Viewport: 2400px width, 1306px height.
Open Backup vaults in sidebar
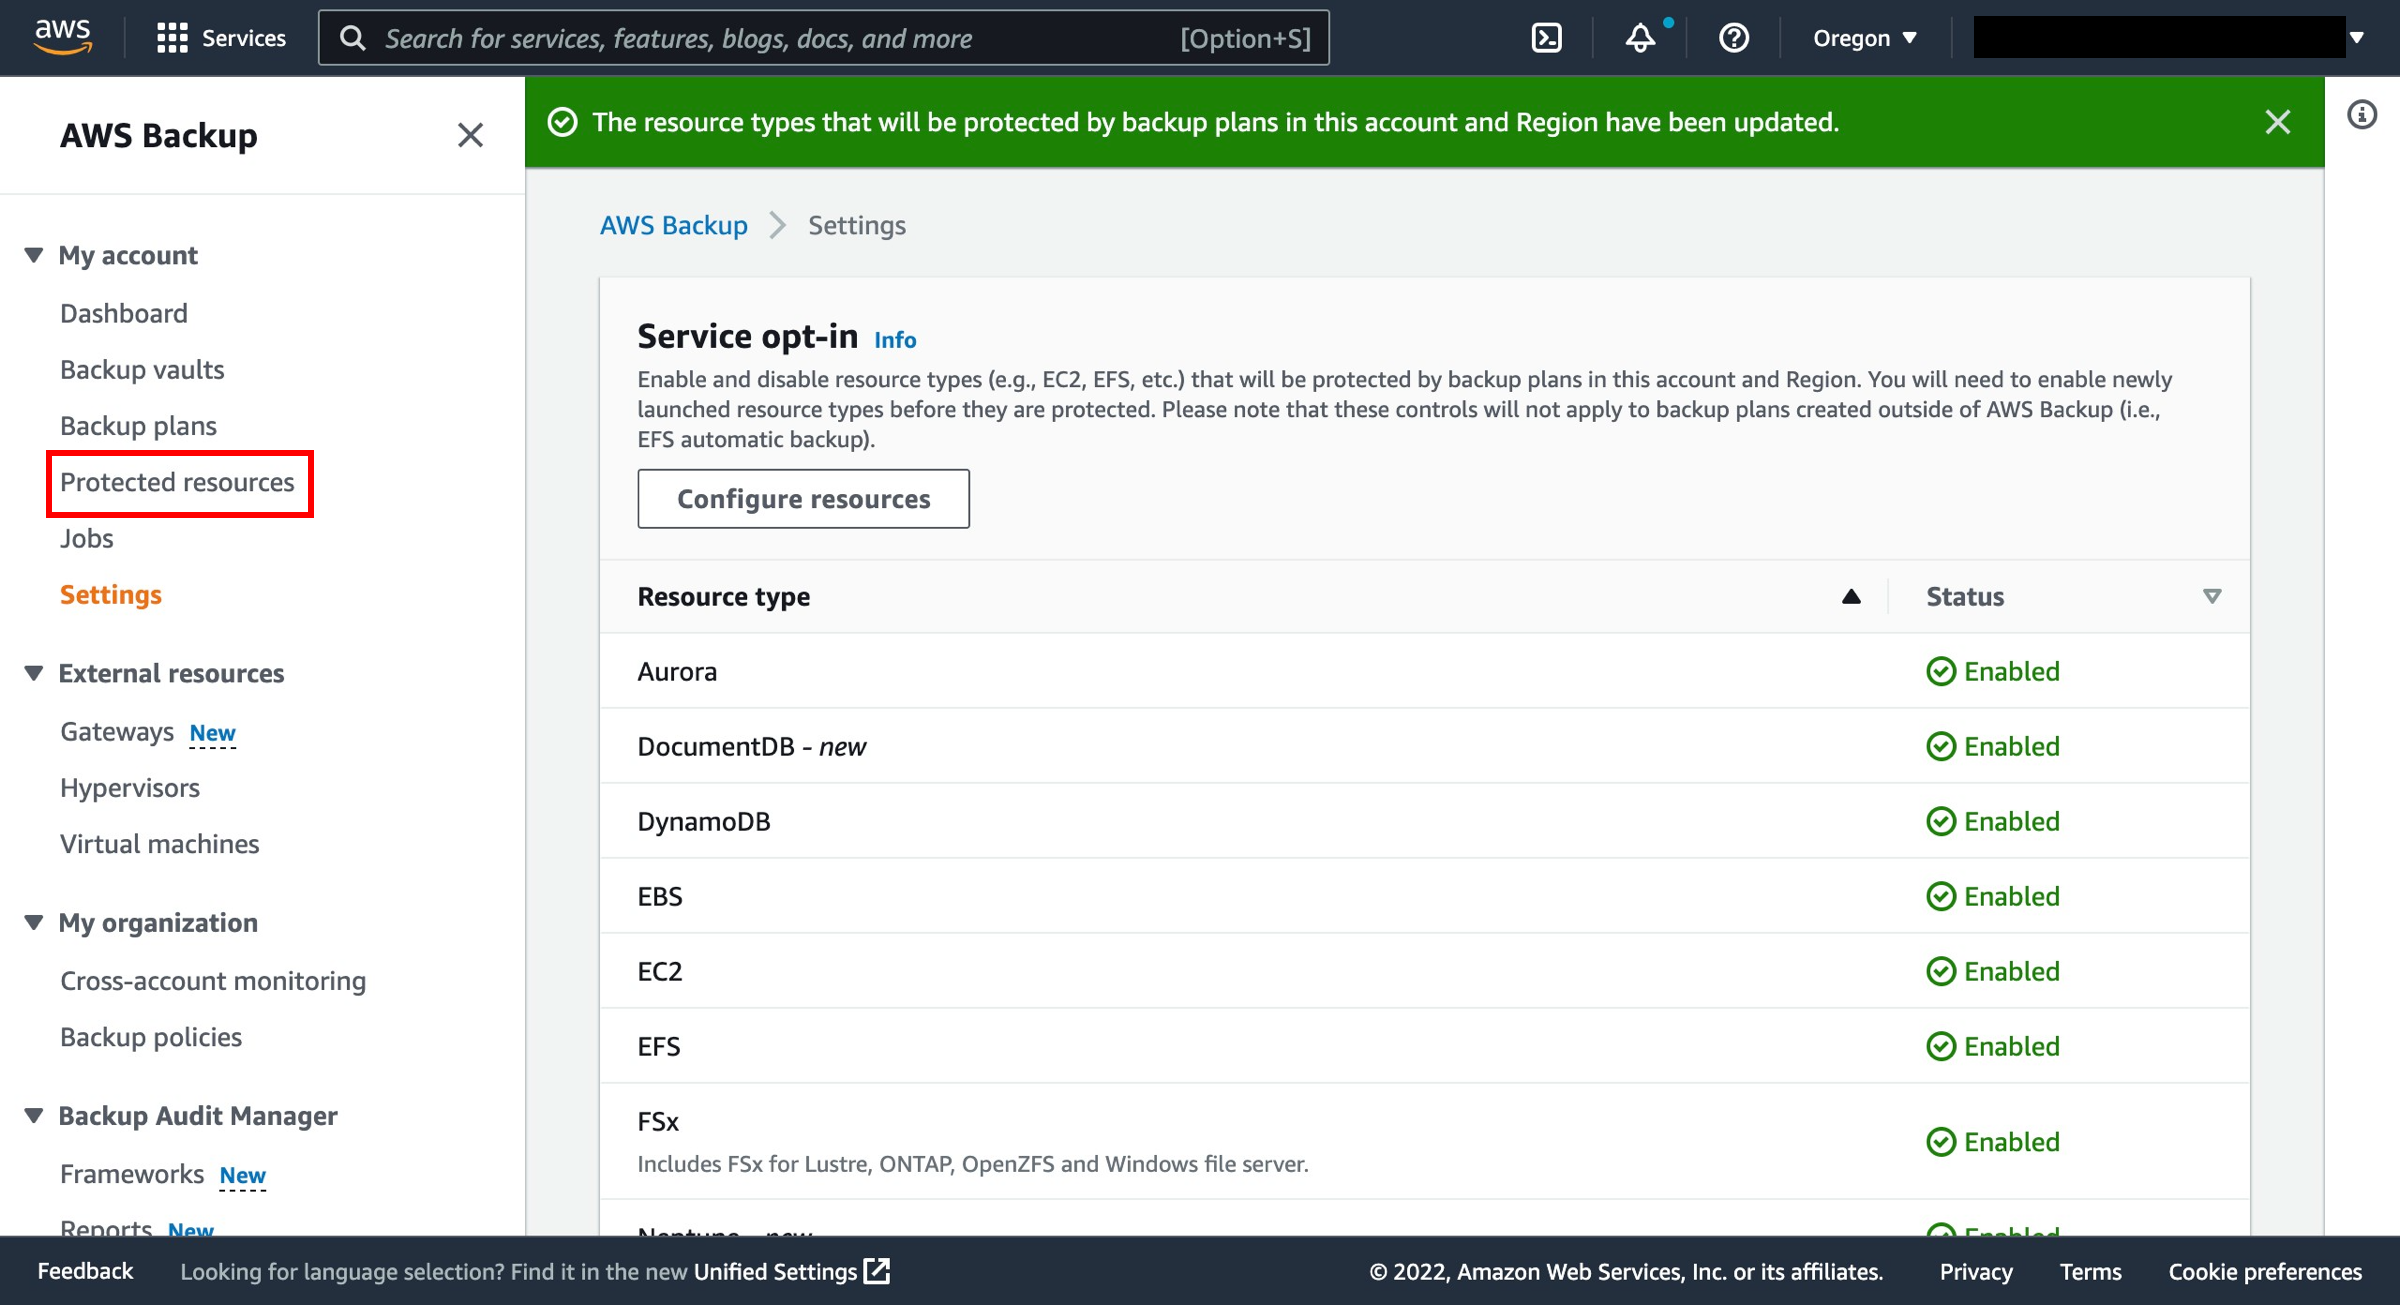142,370
